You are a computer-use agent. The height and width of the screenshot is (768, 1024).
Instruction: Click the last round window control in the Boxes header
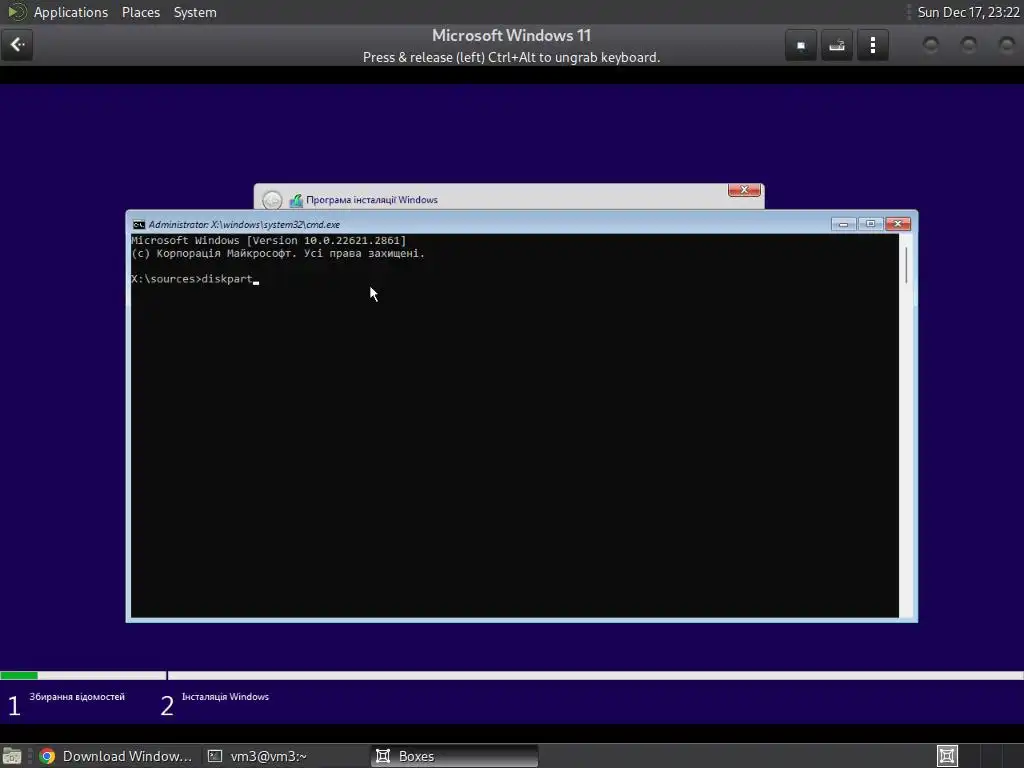[1006, 44]
